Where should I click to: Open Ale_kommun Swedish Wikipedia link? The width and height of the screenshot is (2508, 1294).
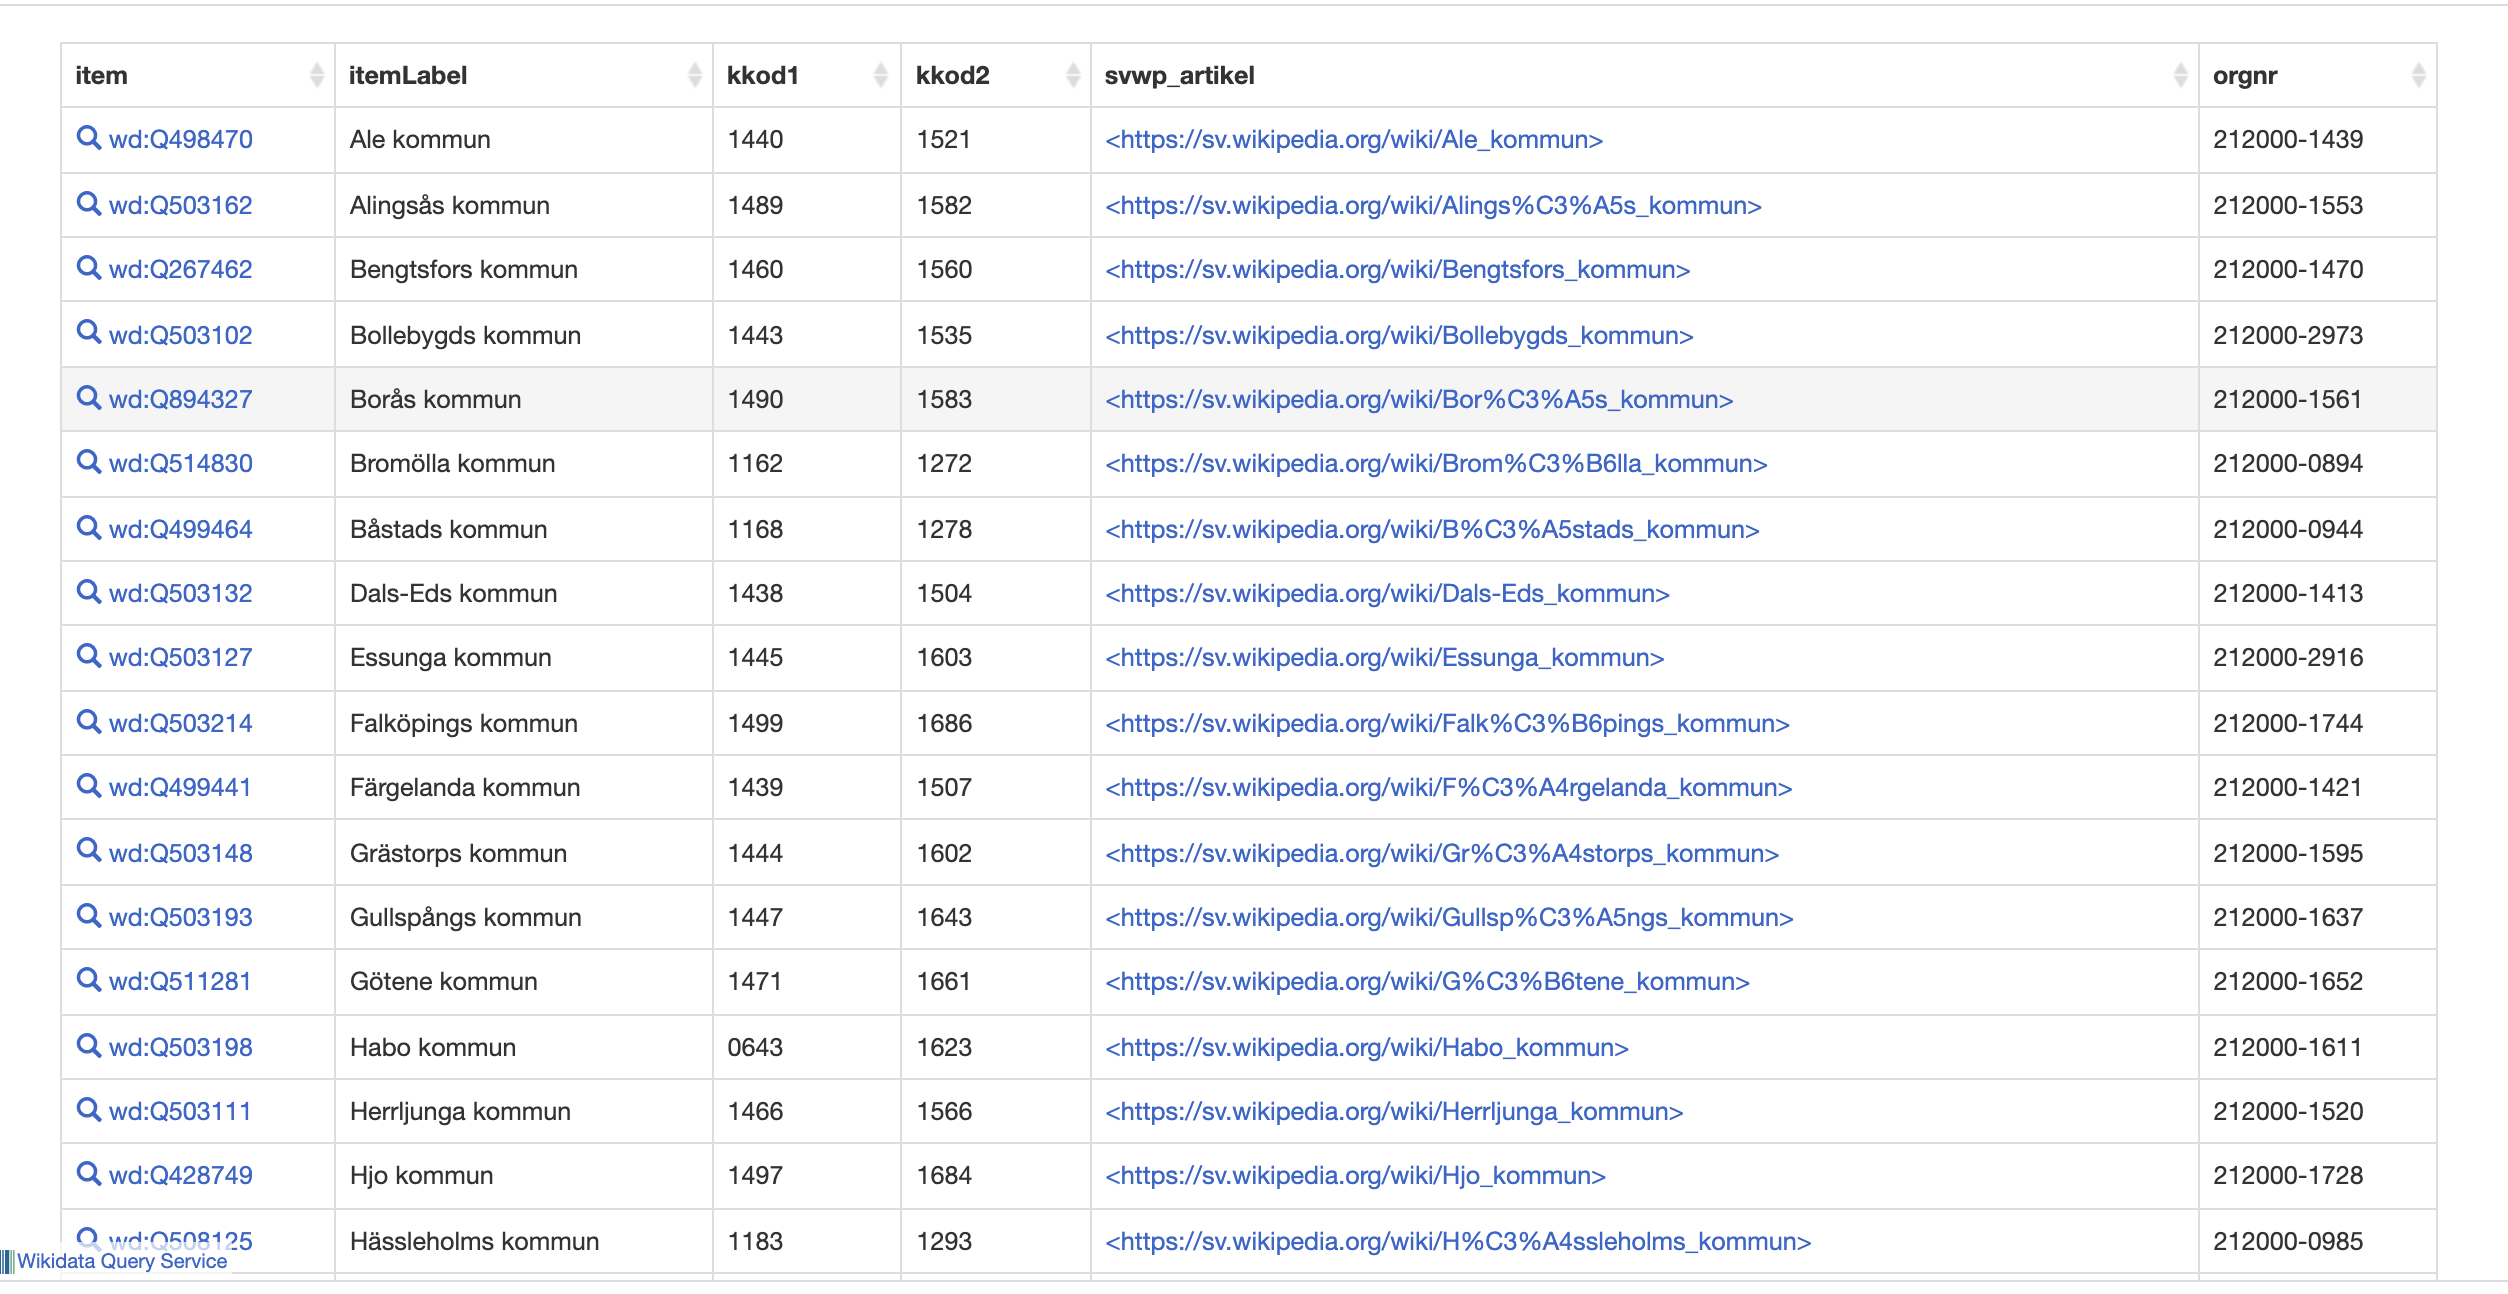pyautogui.click(x=1353, y=140)
